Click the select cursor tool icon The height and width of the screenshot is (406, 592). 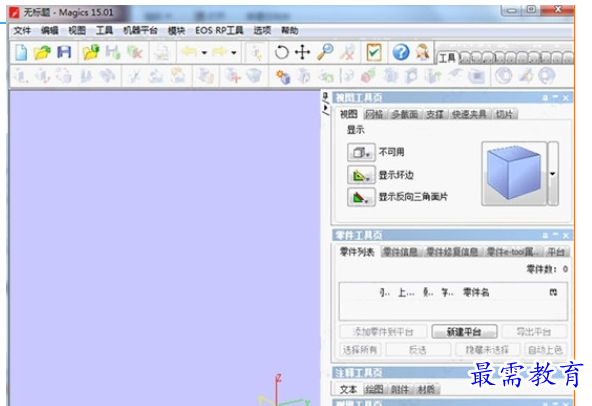(x=257, y=52)
